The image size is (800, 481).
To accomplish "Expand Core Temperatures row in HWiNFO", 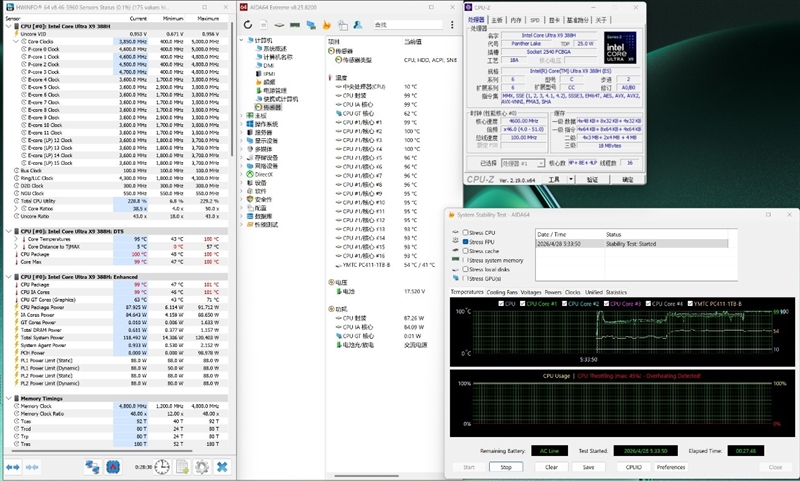I will pos(16,239).
